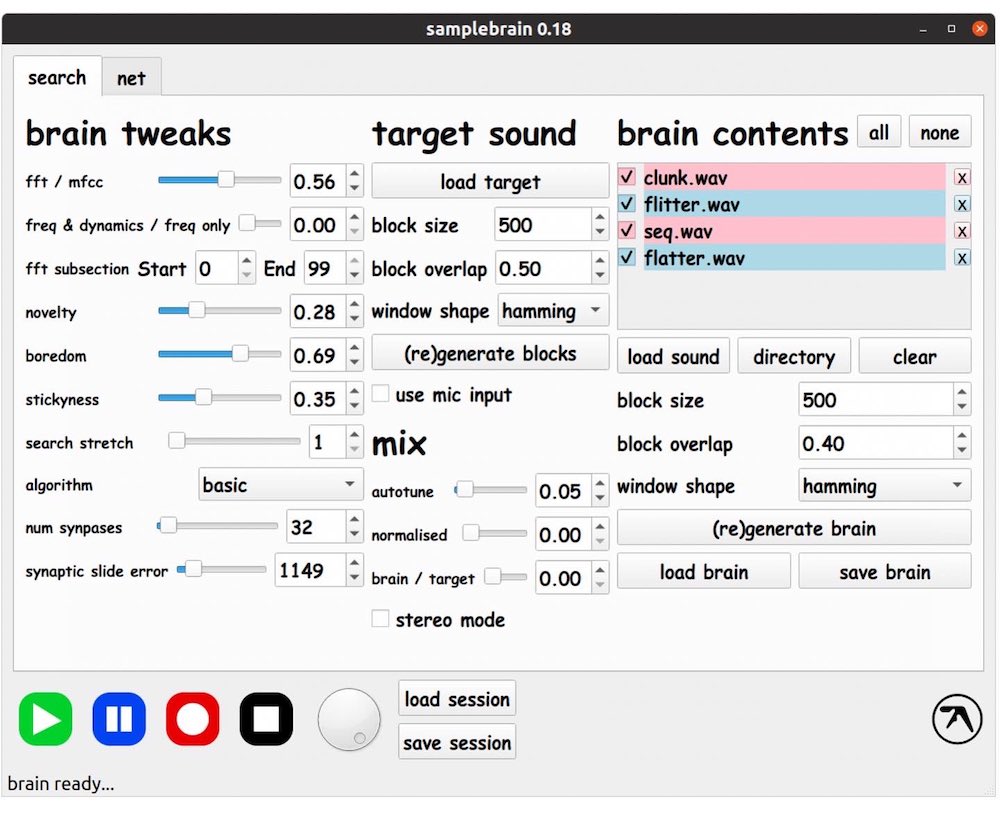Switch to the net tab
Image resolution: width=1000 pixels, height=818 pixels.
[131, 78]
